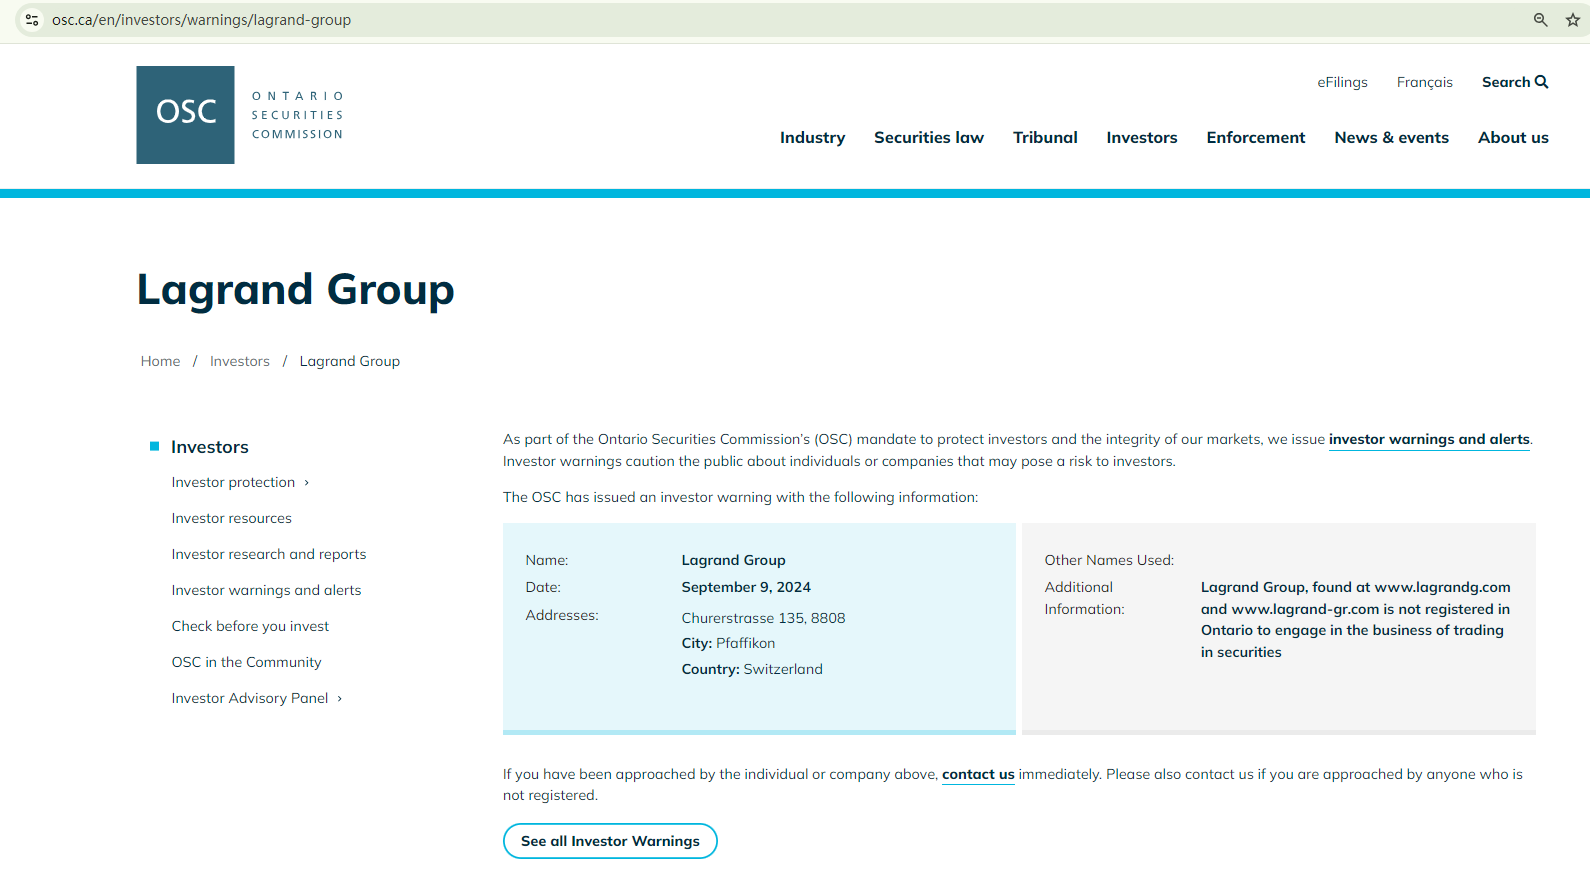Click the Lagrand Group breadcrumb text
The height and width of the screenshot is (879, 1590).
point(349,361)
